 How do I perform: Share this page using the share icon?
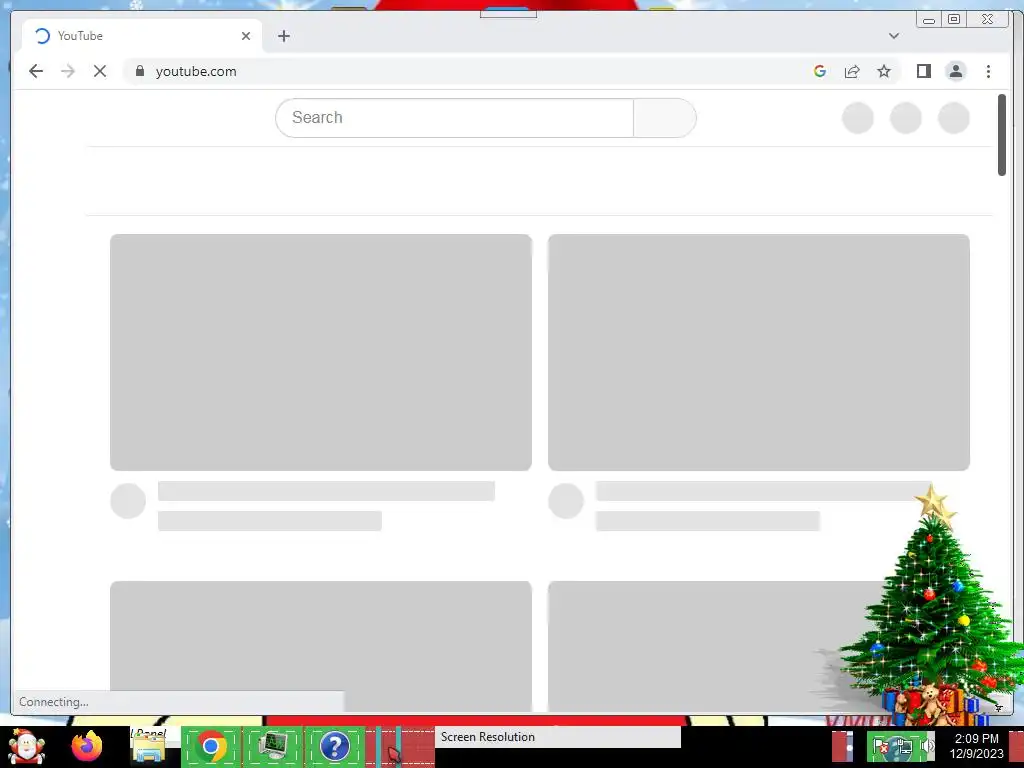(x=852, y=71)
